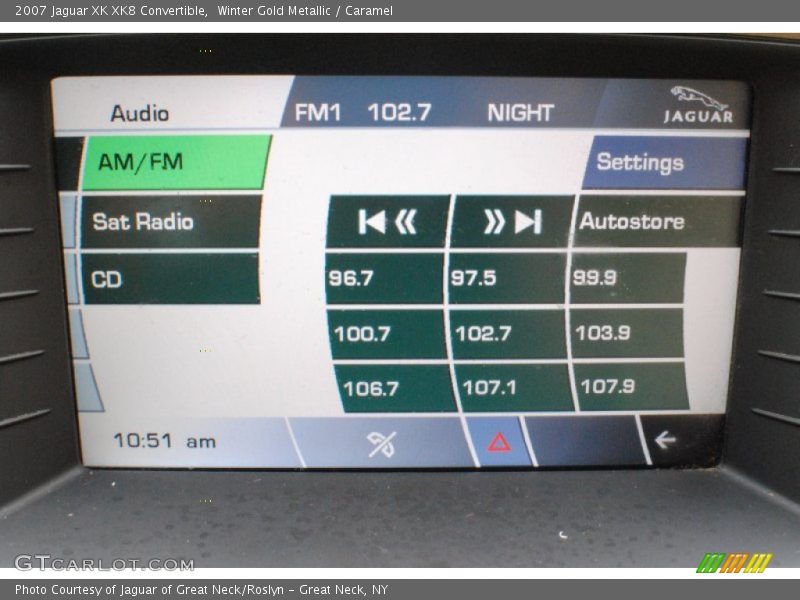Tune to preset 97.5
800x600 pixels.
[507, 279]
